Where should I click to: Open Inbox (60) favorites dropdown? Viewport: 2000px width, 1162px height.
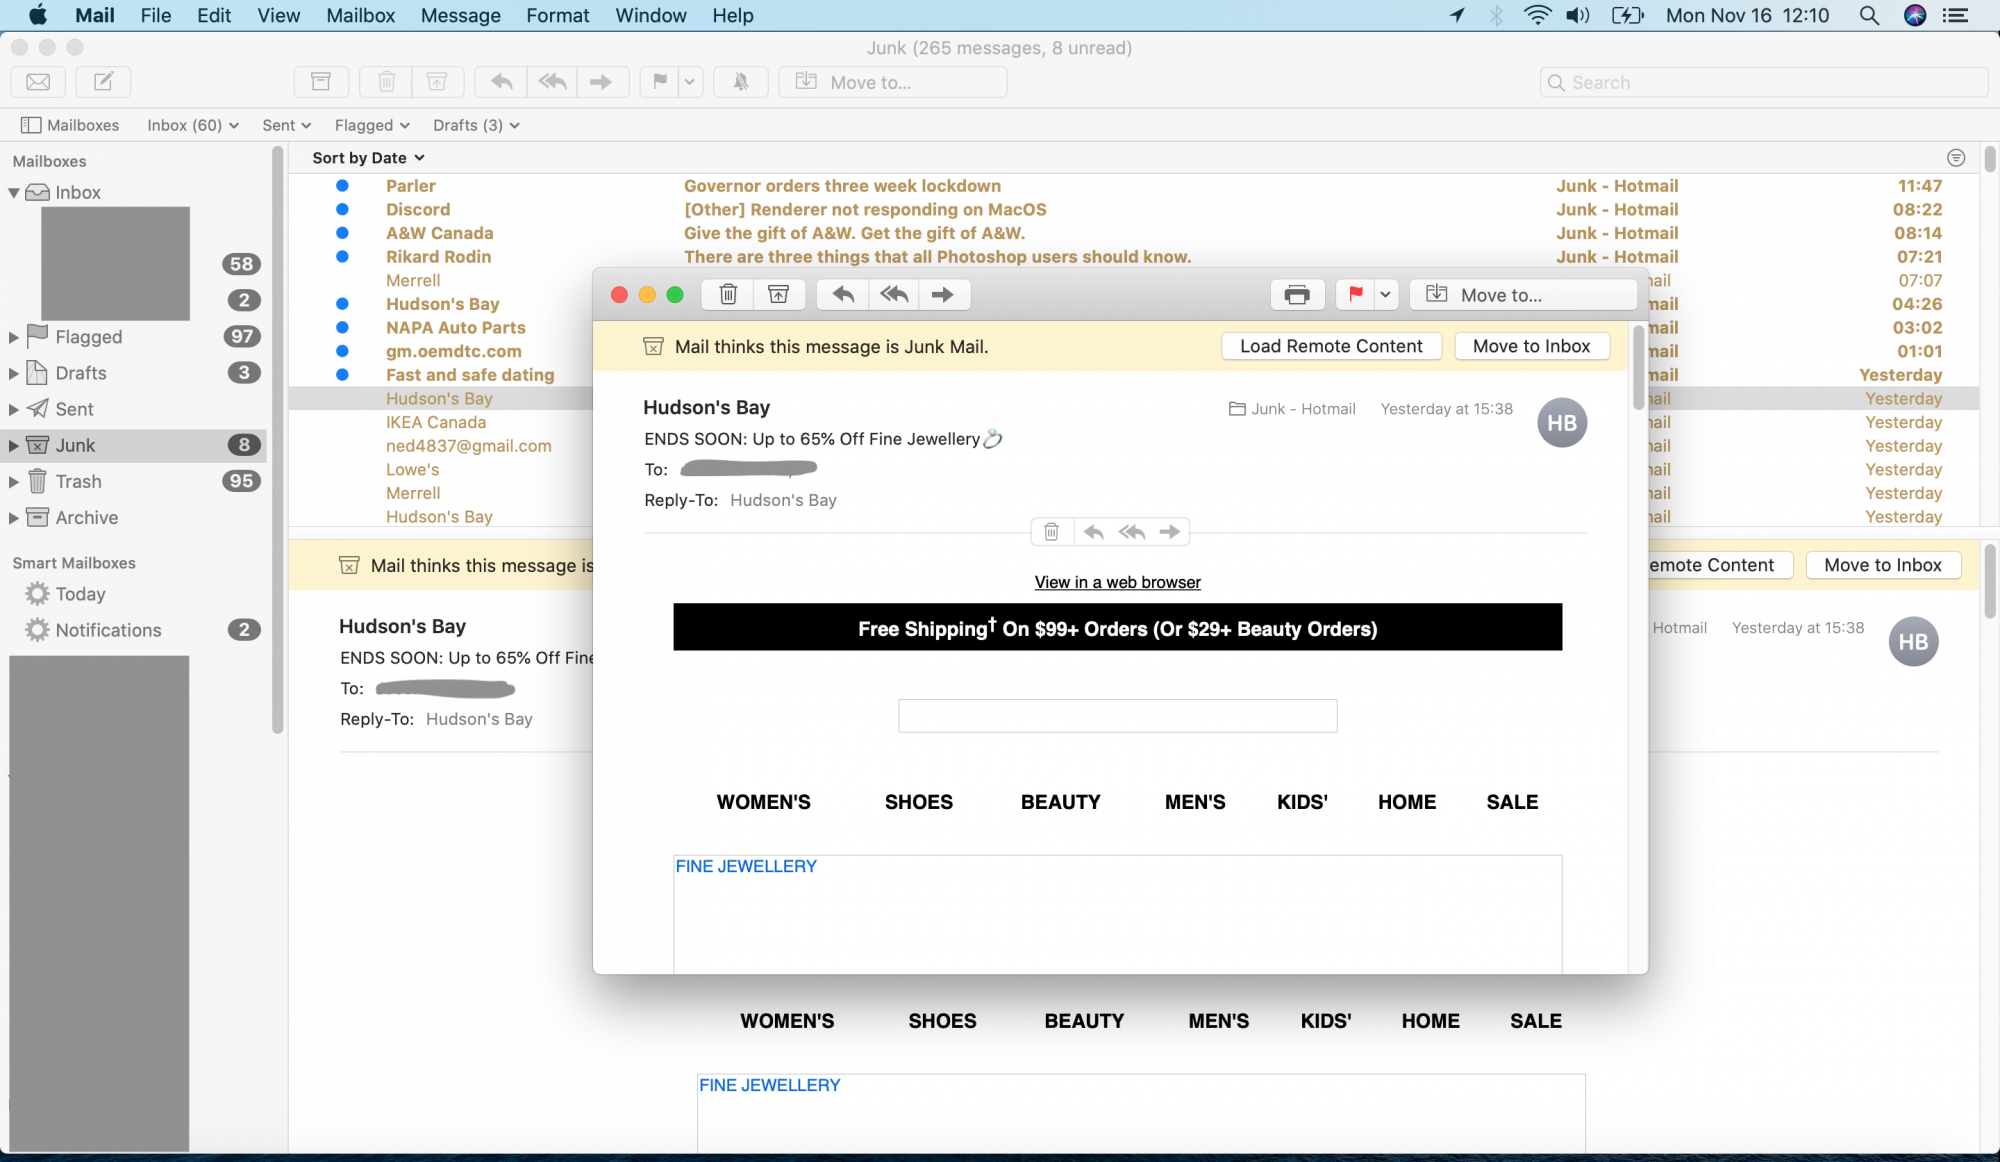193,125
